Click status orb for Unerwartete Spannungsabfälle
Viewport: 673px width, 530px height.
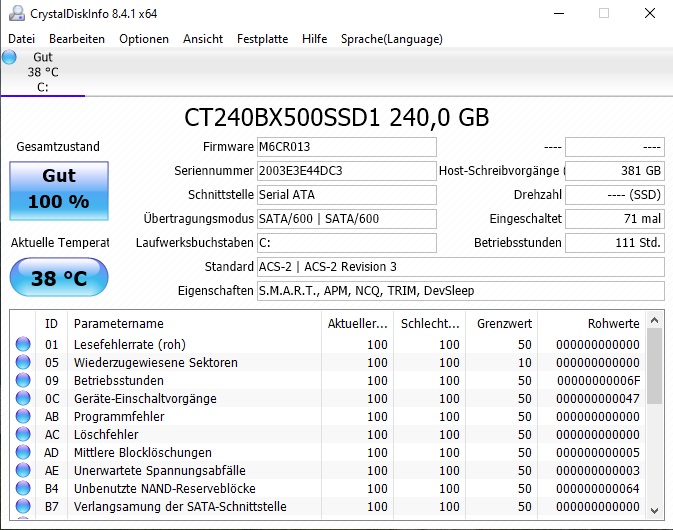click(23, 470)
